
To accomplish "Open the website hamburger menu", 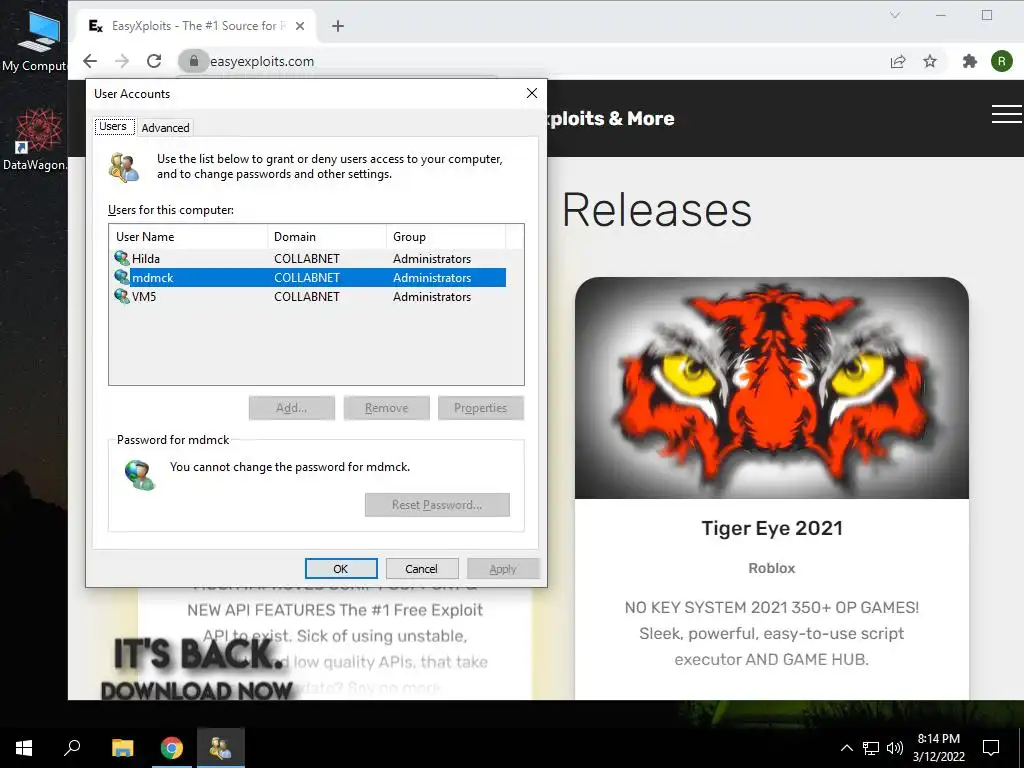I will [1006, 114].
